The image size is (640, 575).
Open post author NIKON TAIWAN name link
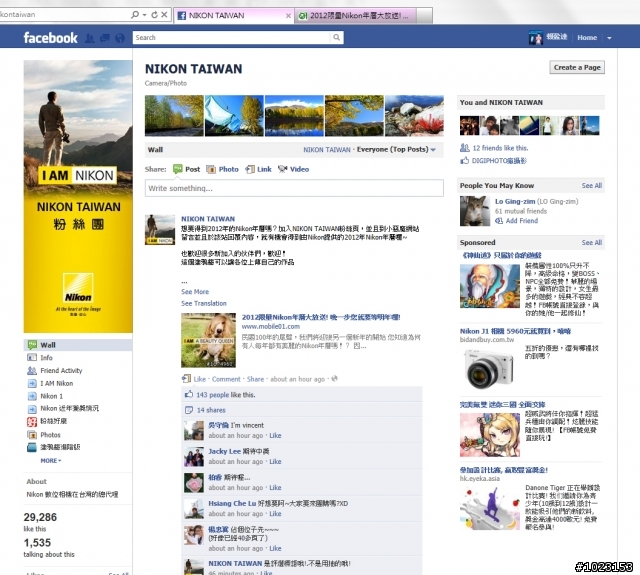click(x=208, y=219)
